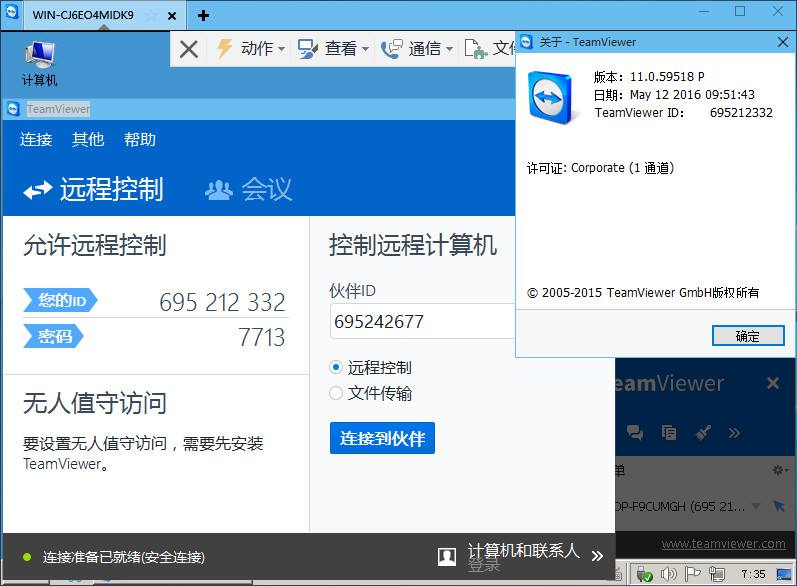Click the tray network computers icon
Screen dimensions: 797x586
717,574
